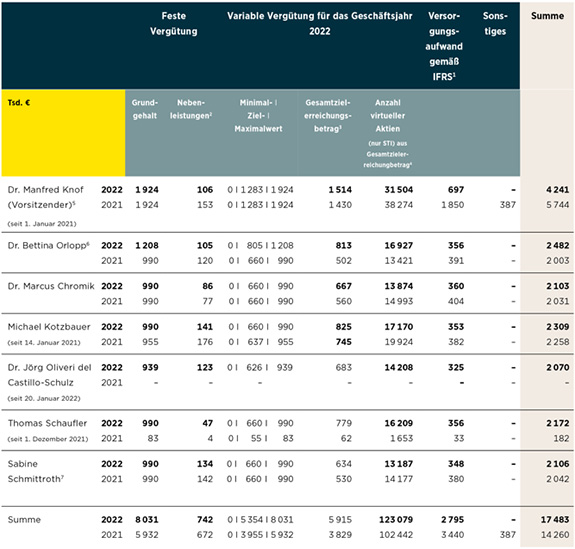The image size is (575, 549).
Task: Click the note '(seit 1. Dezember 2021)'
Action: tap(48, 439)
